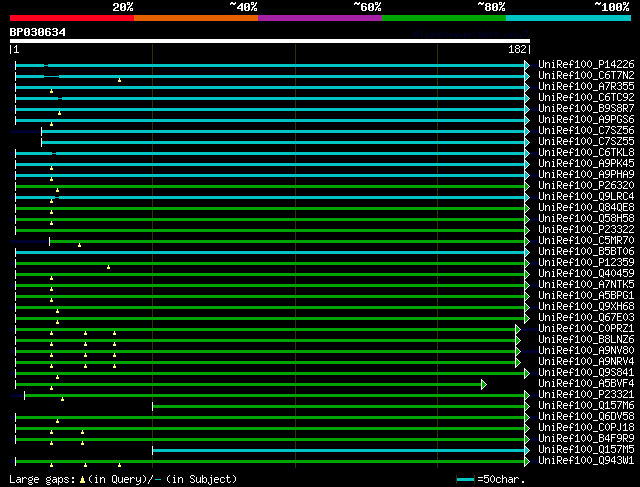
Task: Click UniRef100_C0PJ18 label
Action: coord(586,428)
